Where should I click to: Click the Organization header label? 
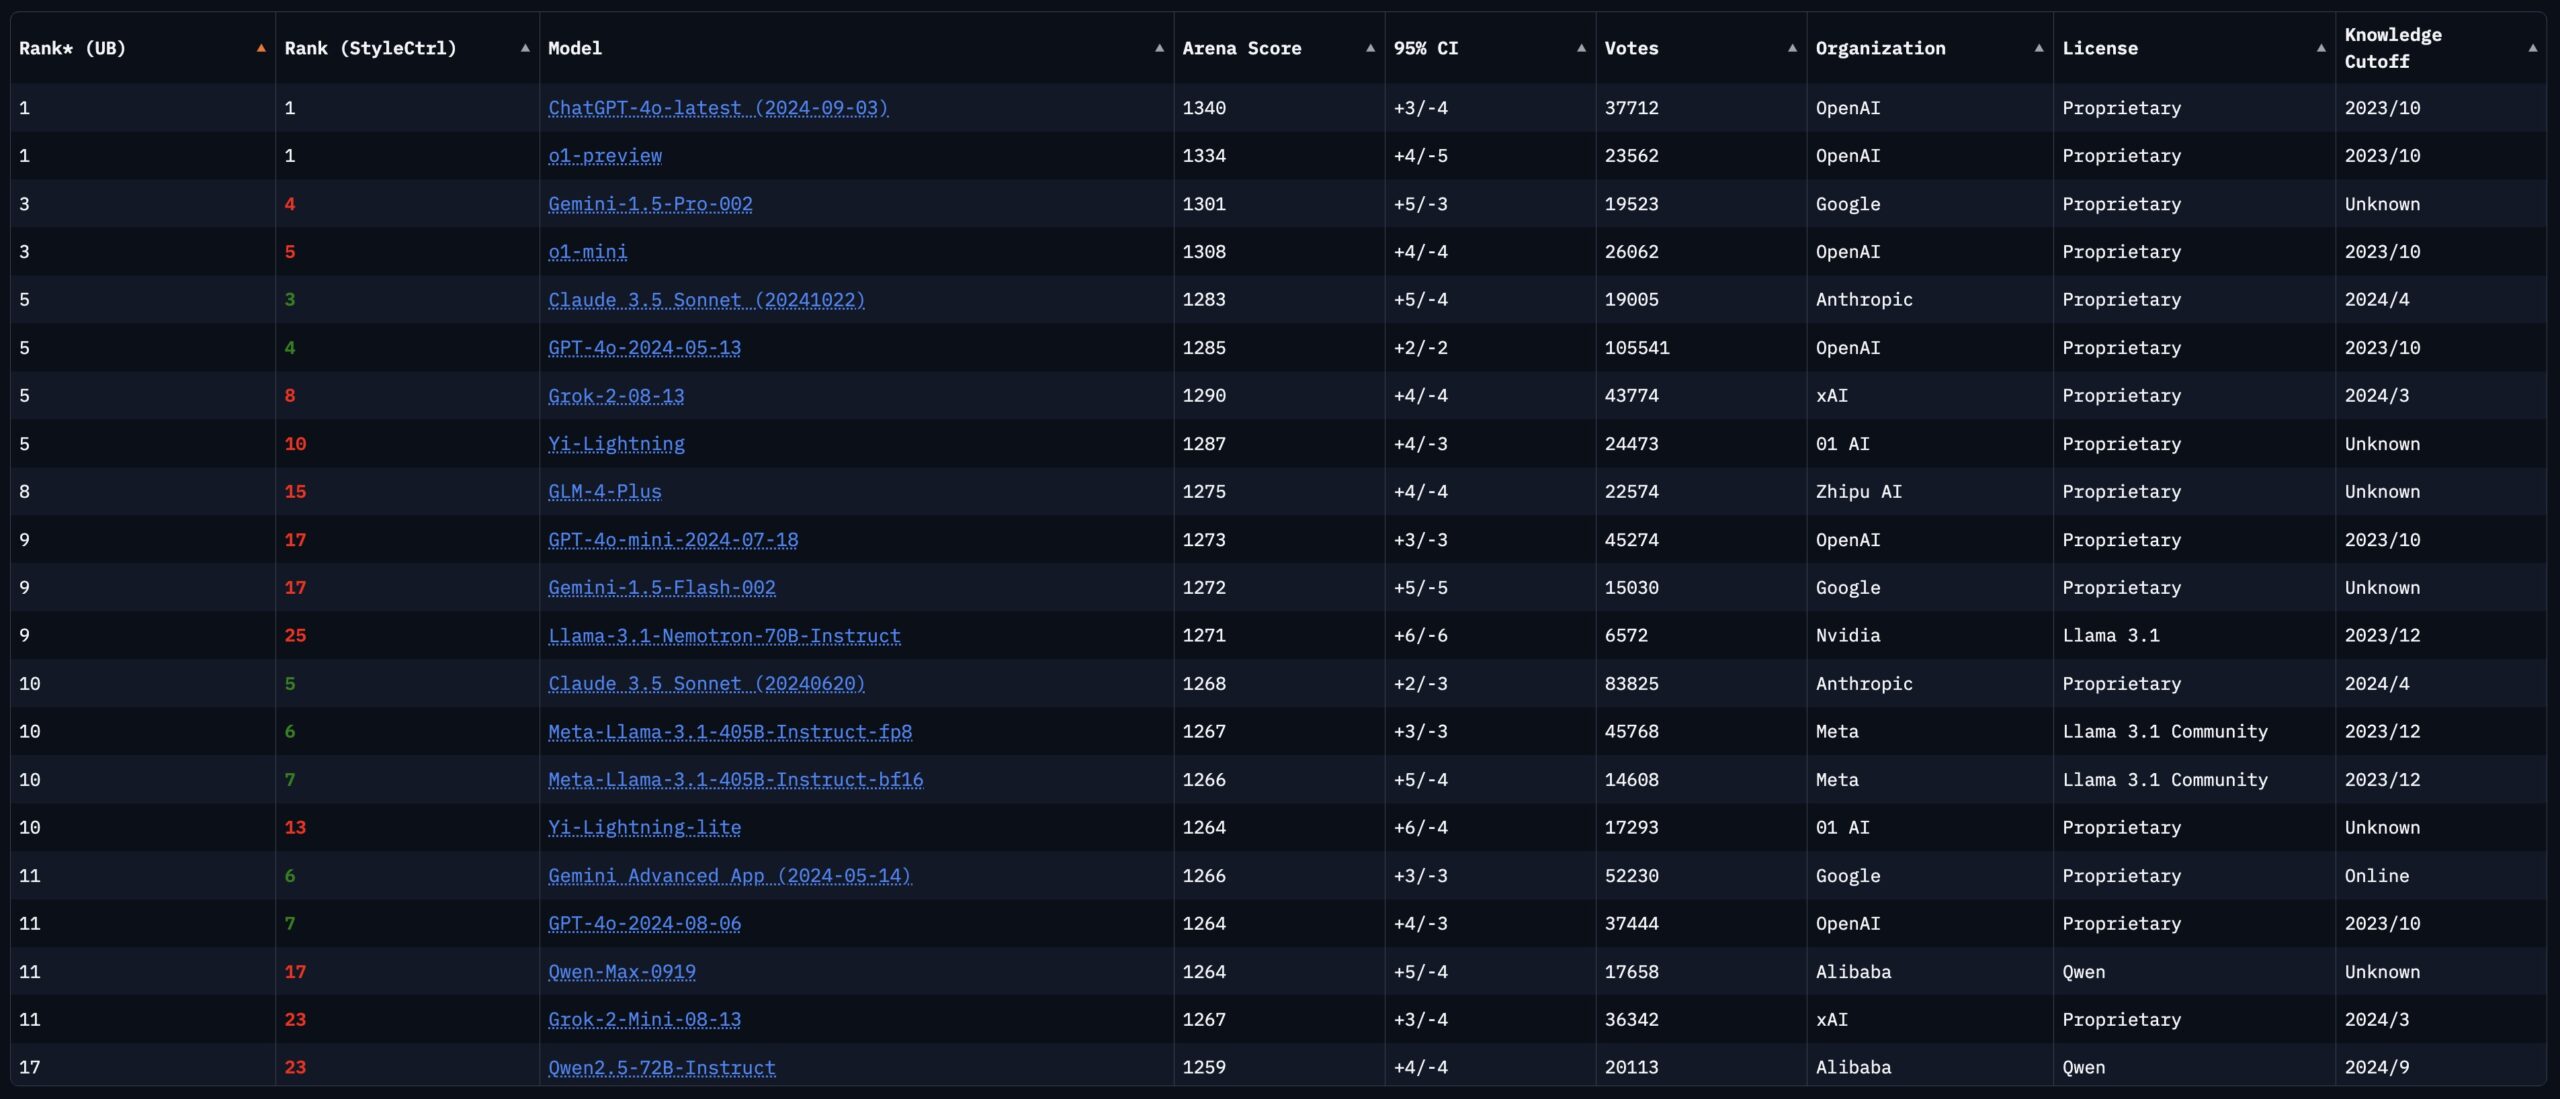pos(1881,48)
